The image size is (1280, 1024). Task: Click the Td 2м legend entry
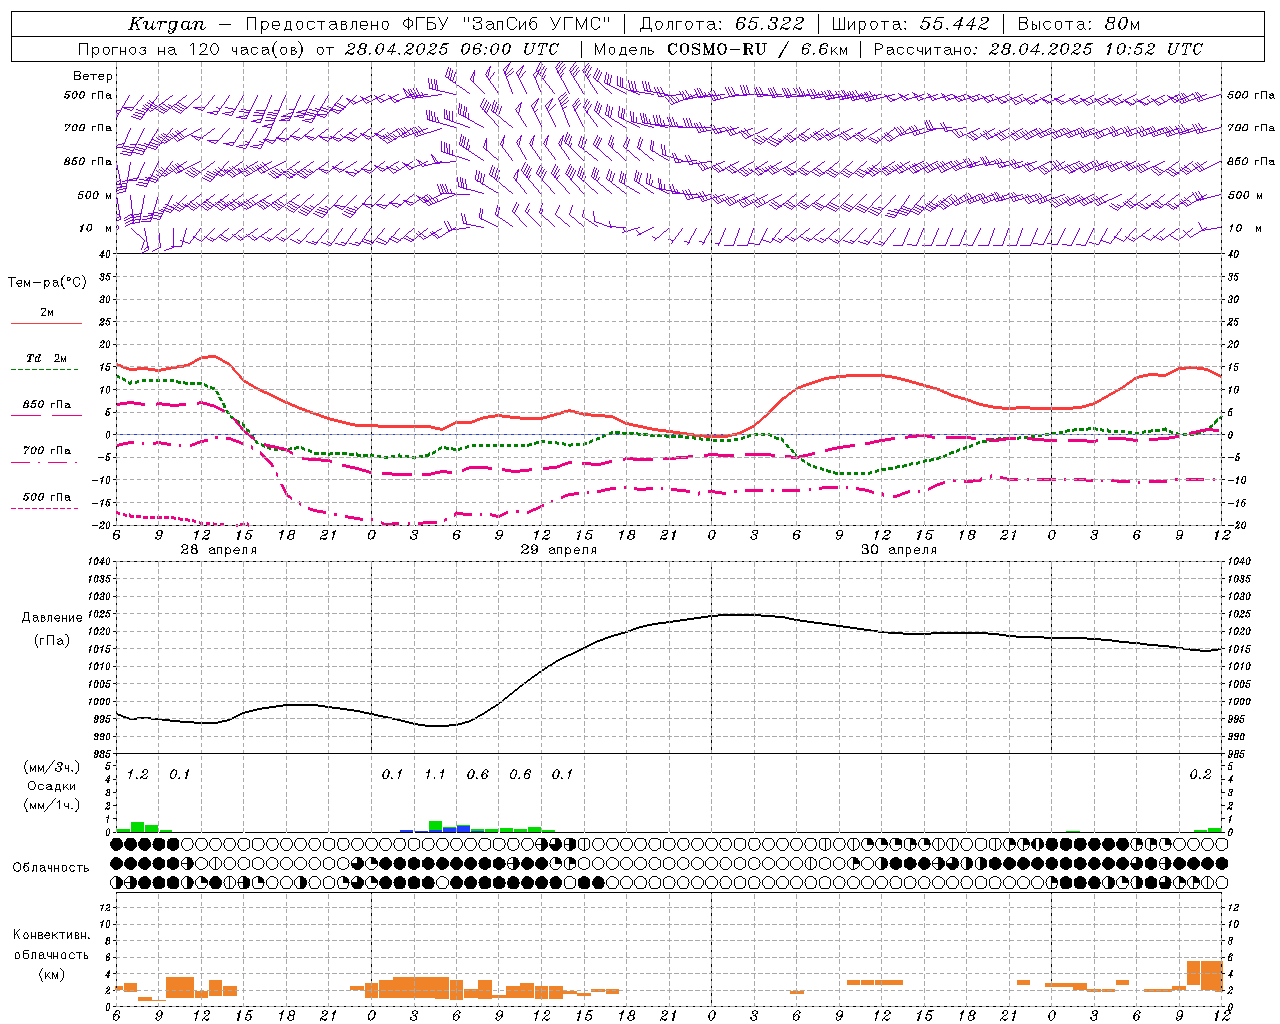pos(47,358)
